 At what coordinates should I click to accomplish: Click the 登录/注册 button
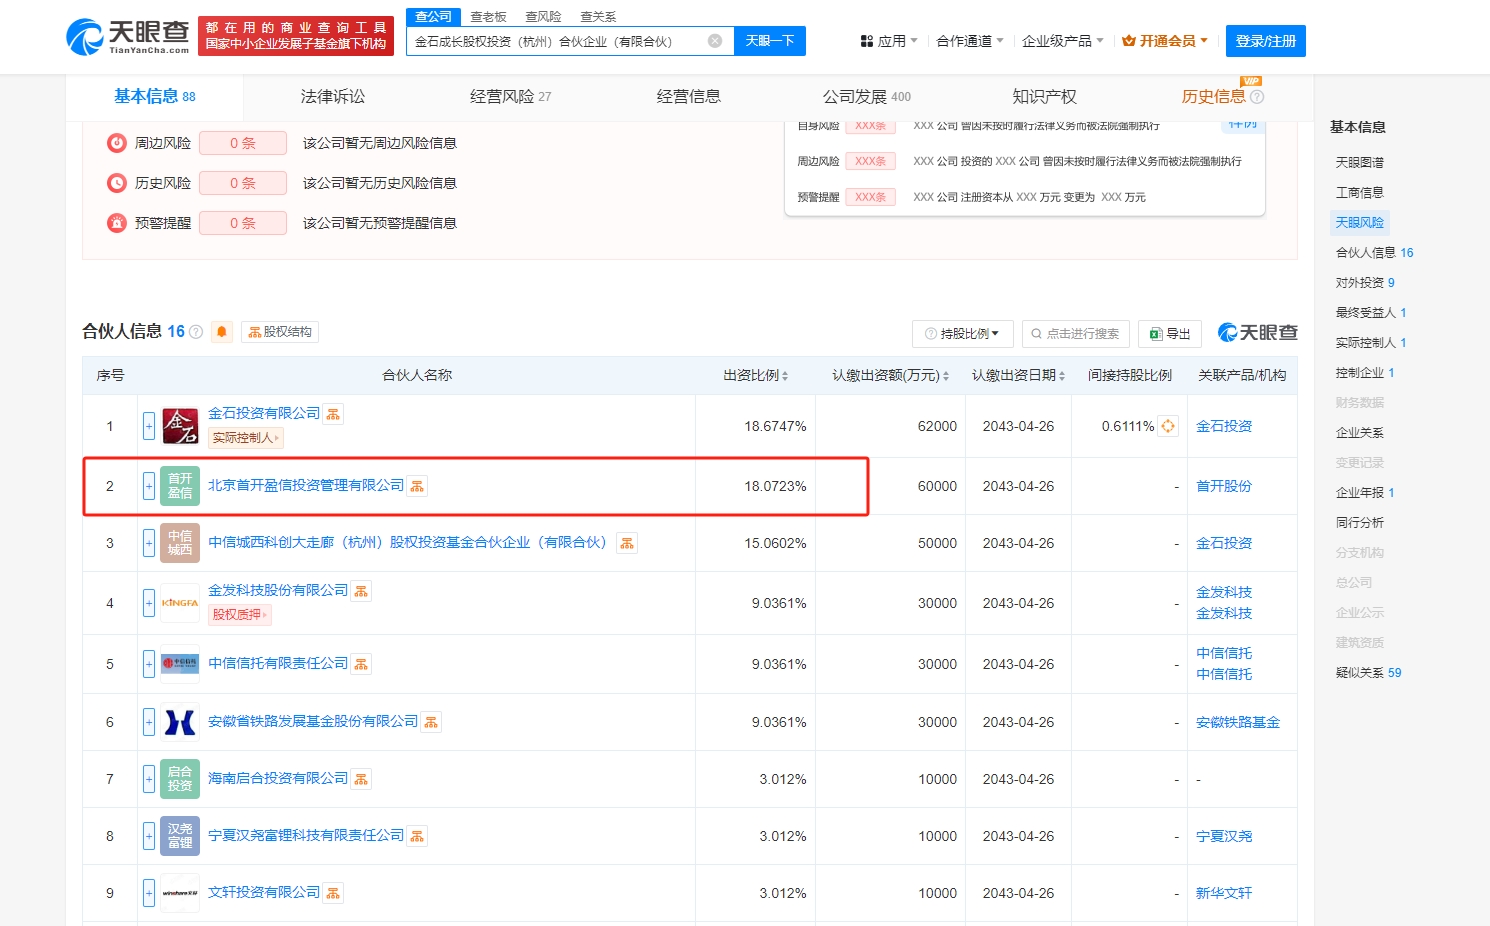[x=1265, y=41]
